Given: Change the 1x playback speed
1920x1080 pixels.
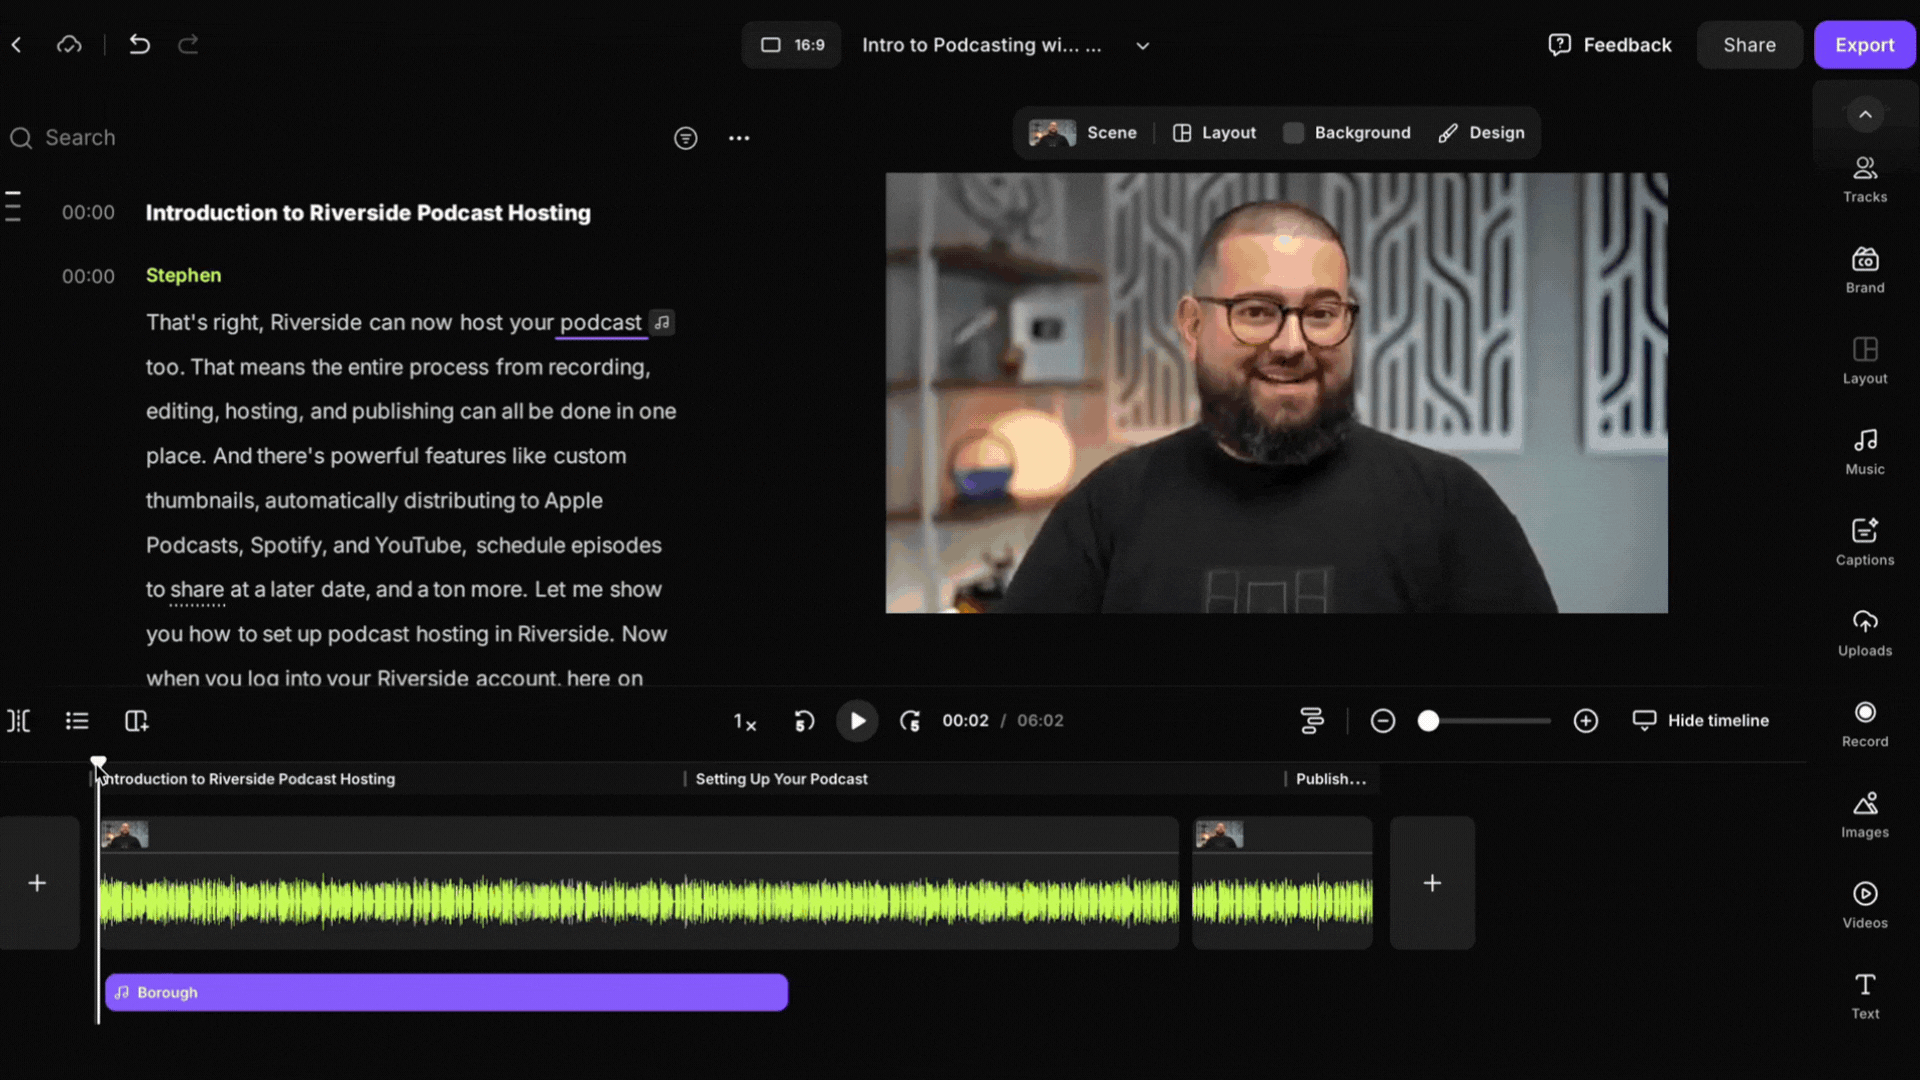Looking at the screenshot, I should click(745, 721).
